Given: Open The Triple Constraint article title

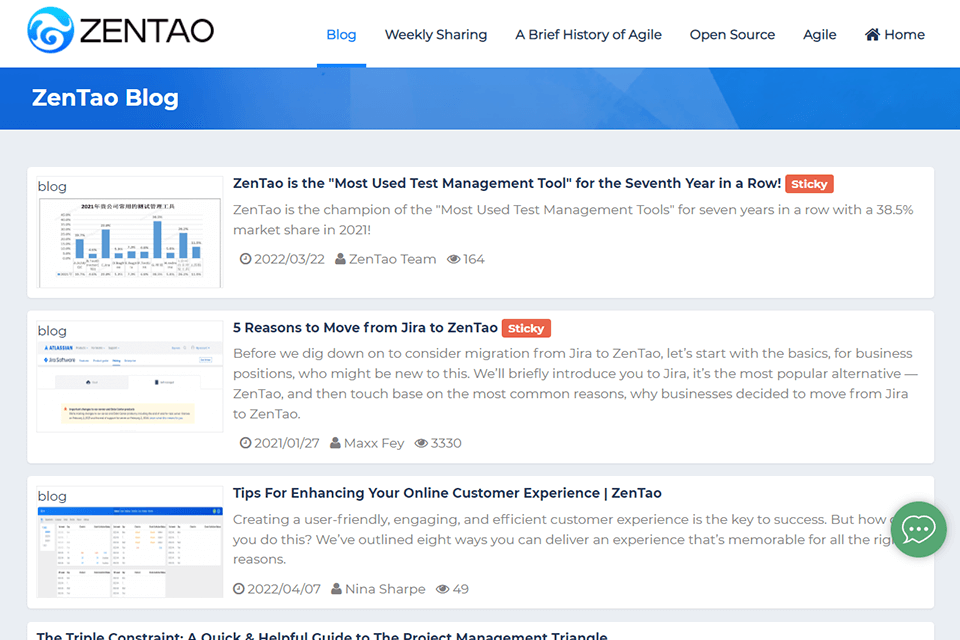Looking at the screenshot, I should (x=322, y=635).
